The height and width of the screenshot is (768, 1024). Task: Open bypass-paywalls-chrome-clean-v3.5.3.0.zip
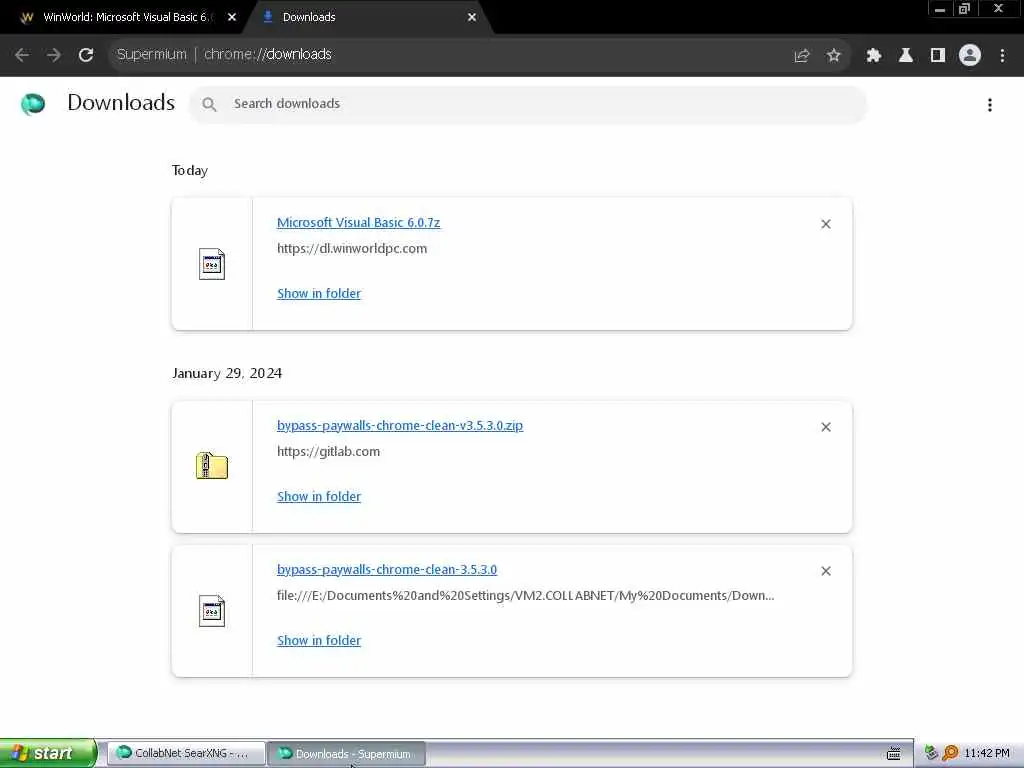(x=400, y=426)
